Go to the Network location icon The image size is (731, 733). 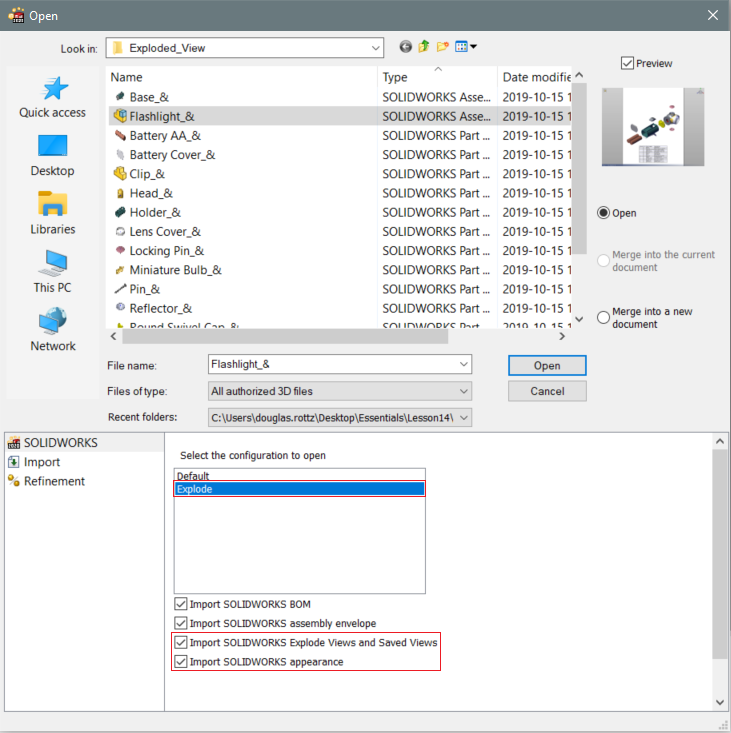(x=52, y=322)
